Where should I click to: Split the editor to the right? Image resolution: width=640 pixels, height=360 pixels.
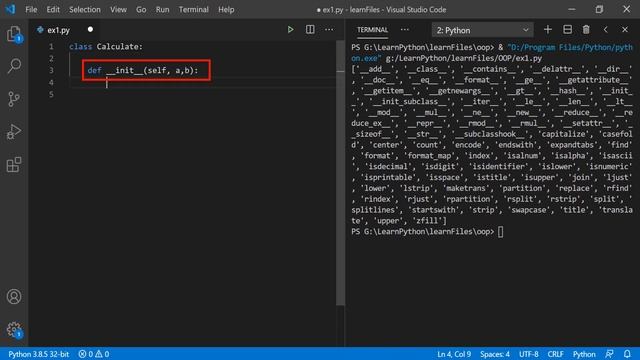310,29
